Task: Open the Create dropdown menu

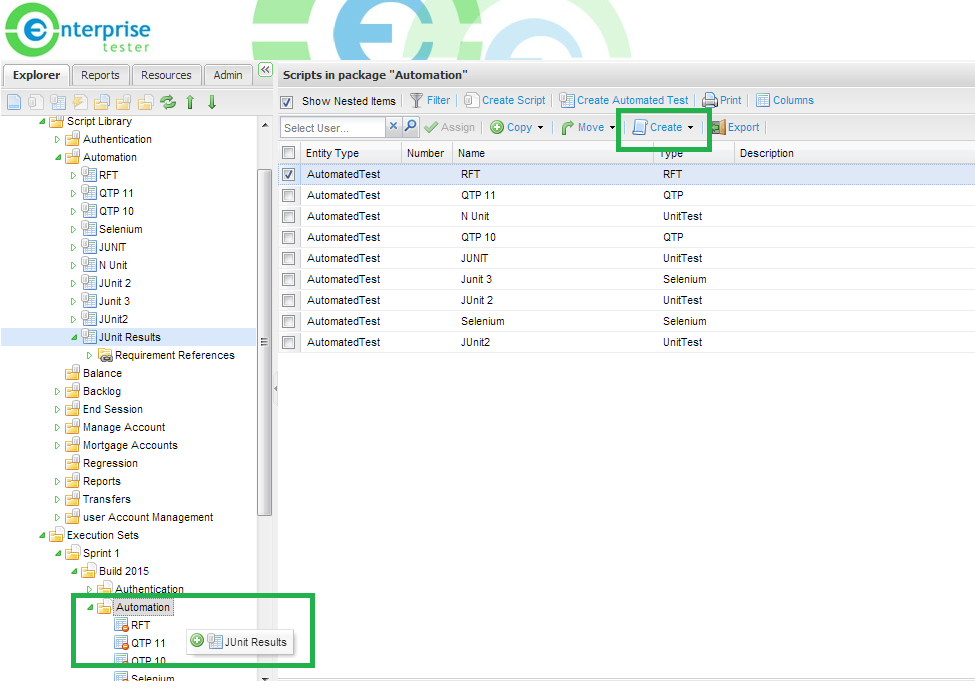Action: (664, 127)
